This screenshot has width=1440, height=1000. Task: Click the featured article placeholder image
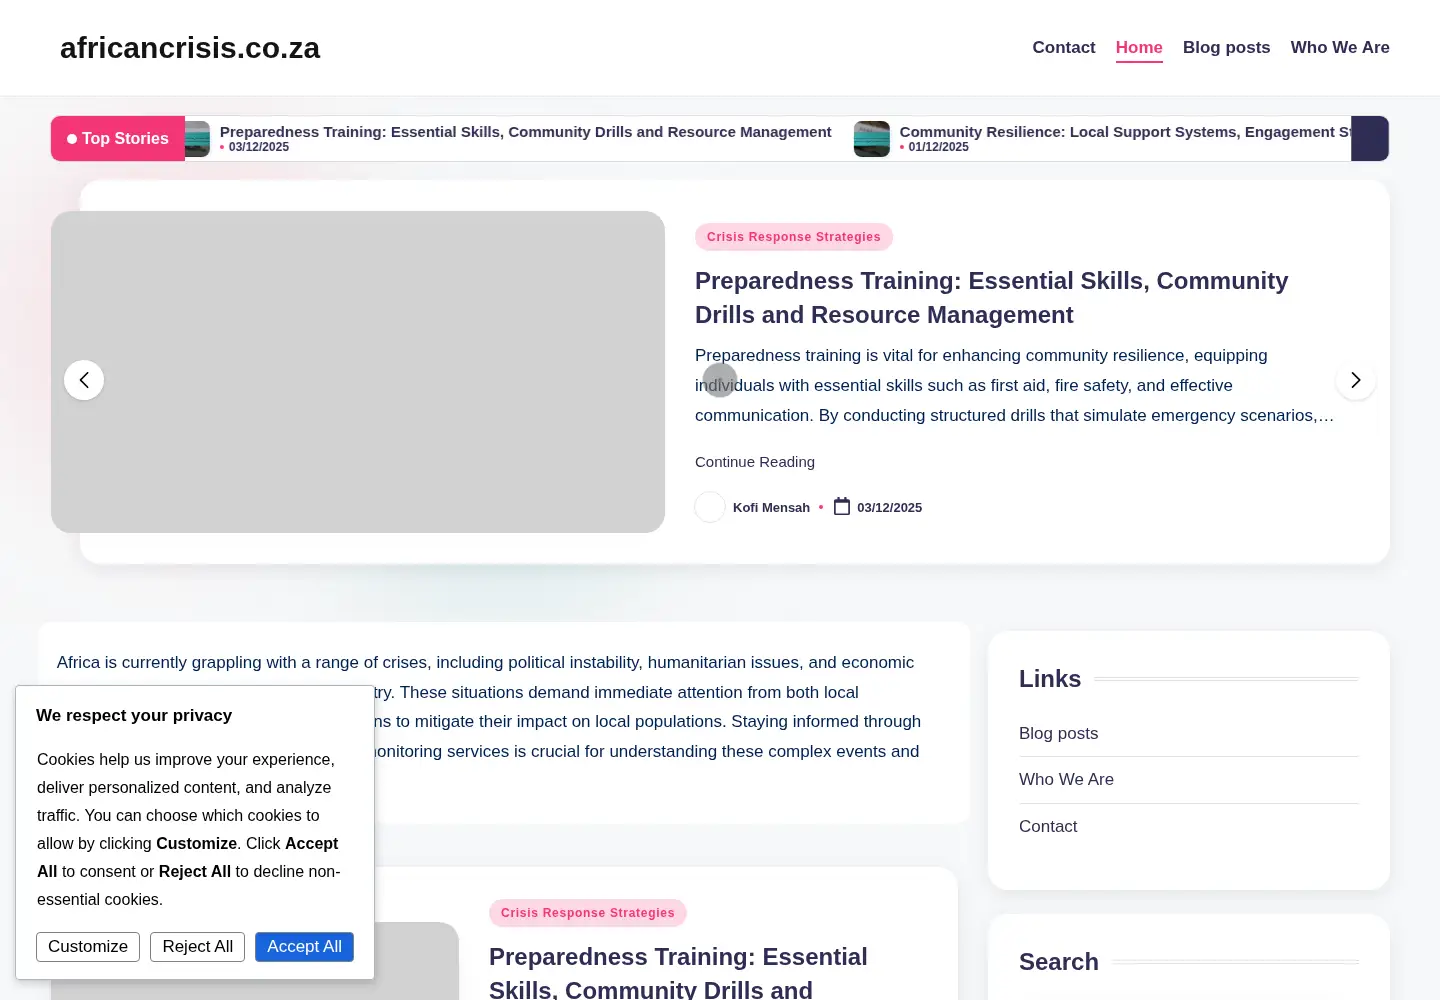pos(358,372)
